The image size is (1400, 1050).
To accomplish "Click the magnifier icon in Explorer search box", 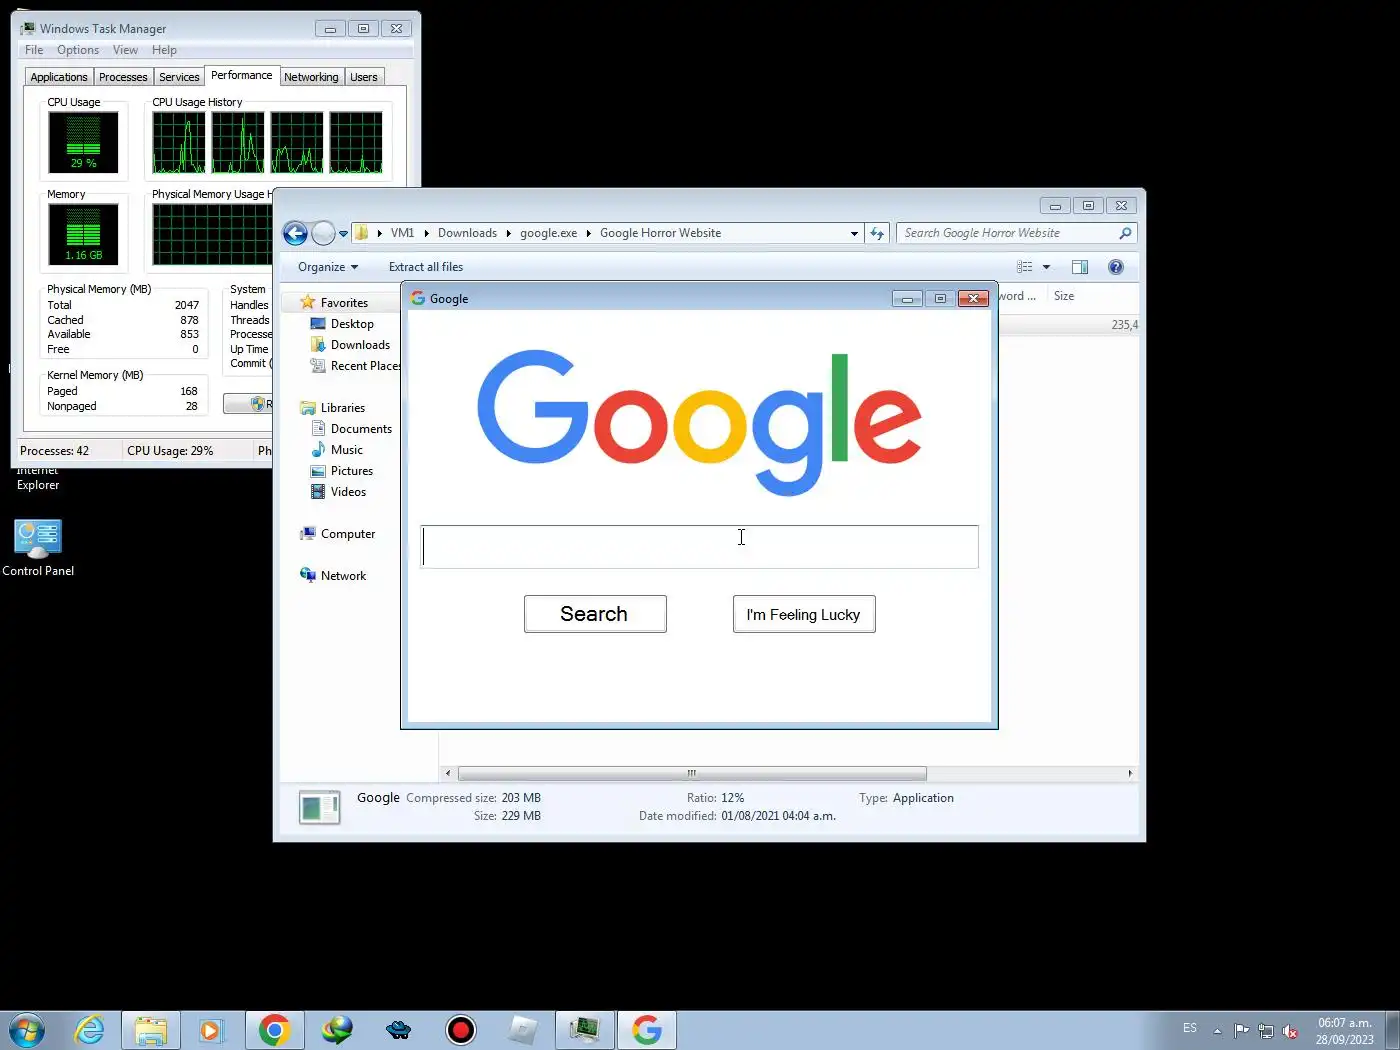I will (1125, 233).
